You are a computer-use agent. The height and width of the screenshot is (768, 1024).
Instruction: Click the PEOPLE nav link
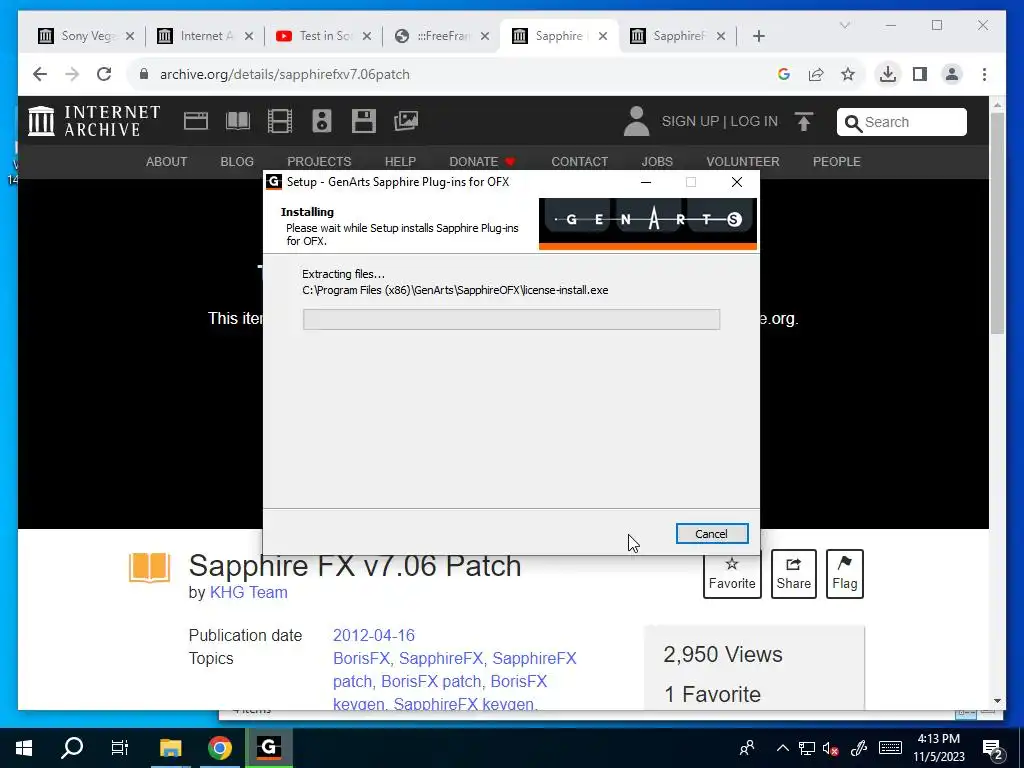[x=837, y=162]
